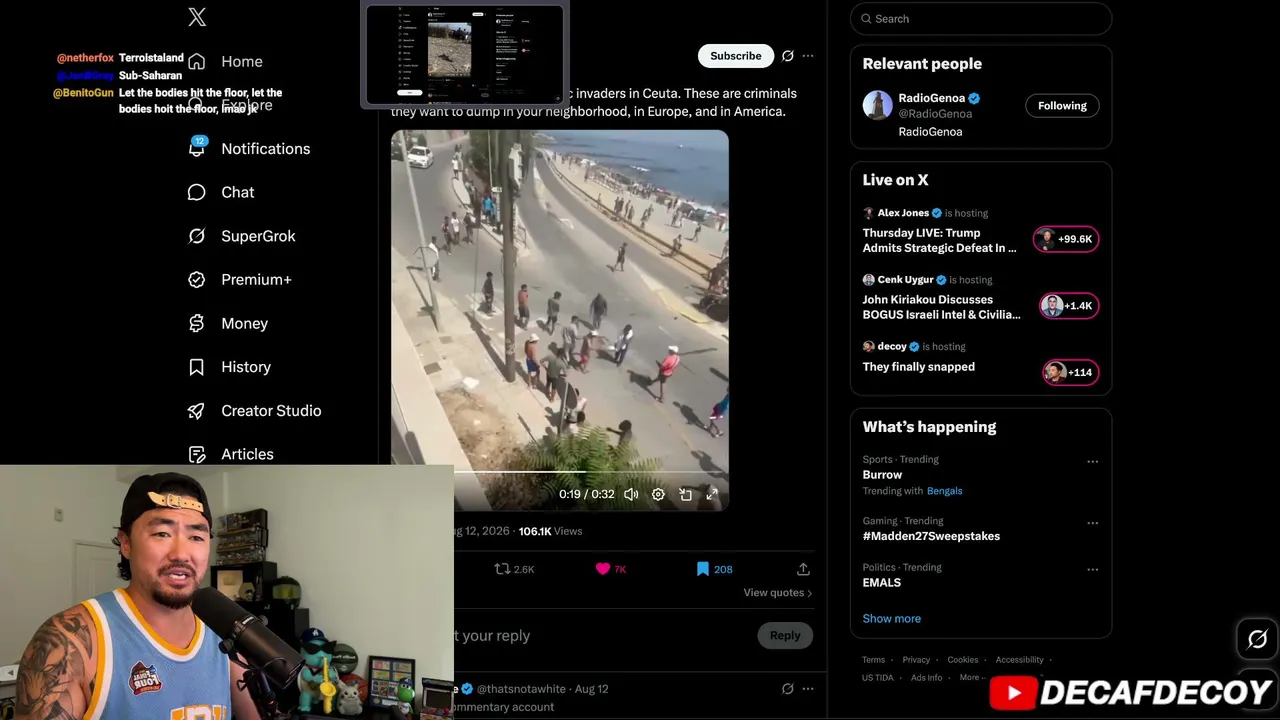Open the floating Grok button at right edge

(x=1257, y=639)
